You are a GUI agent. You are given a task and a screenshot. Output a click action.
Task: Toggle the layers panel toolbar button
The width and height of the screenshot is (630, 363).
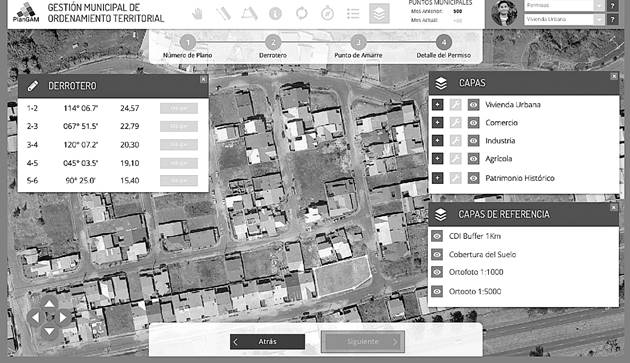point(379,13)
